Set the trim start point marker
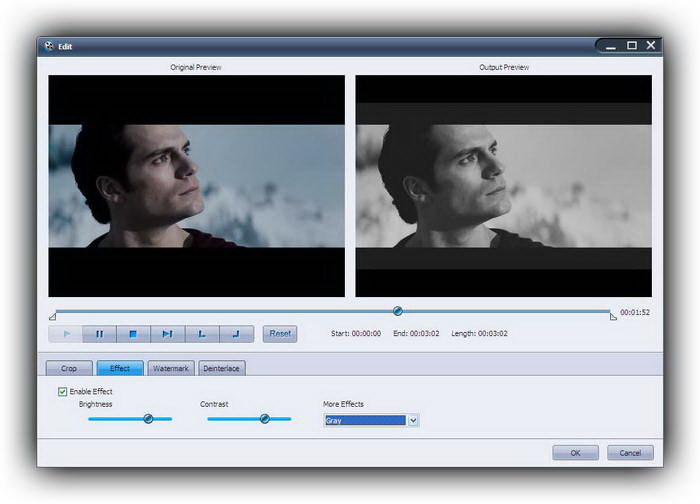This screenshot has width=700, height=504. [202, 334]
